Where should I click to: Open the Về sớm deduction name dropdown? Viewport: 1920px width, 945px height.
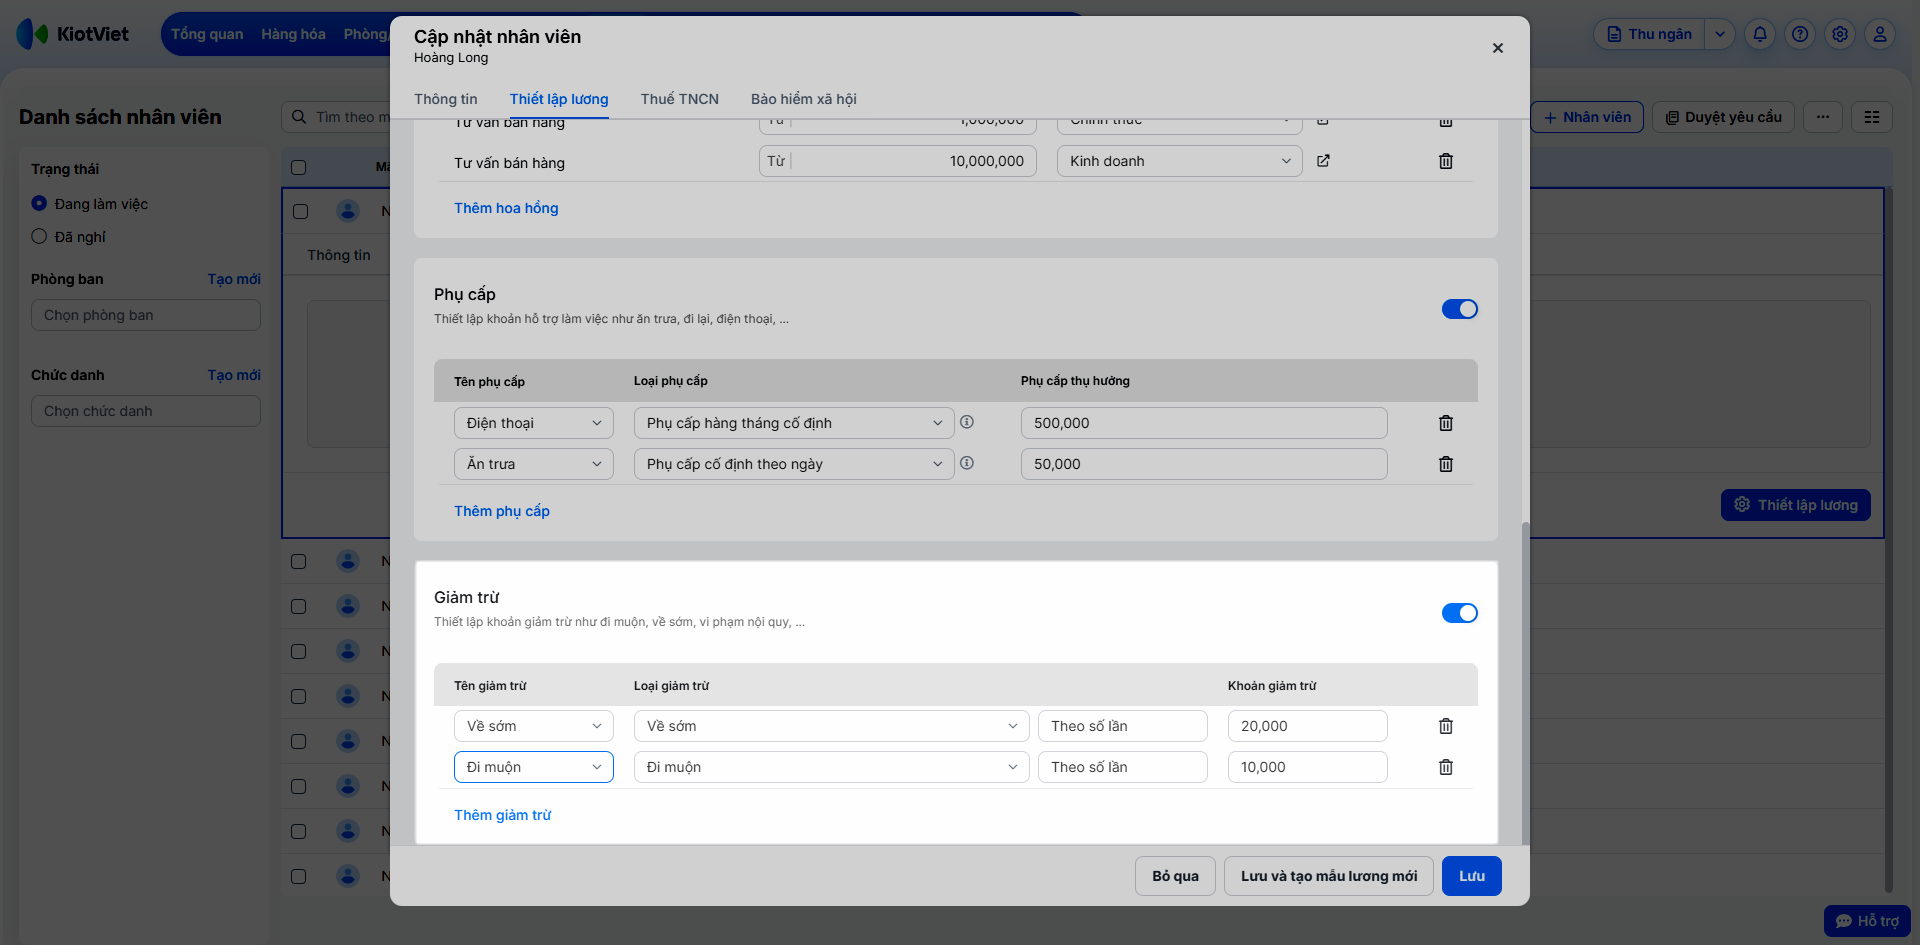(x=534, y=726)
